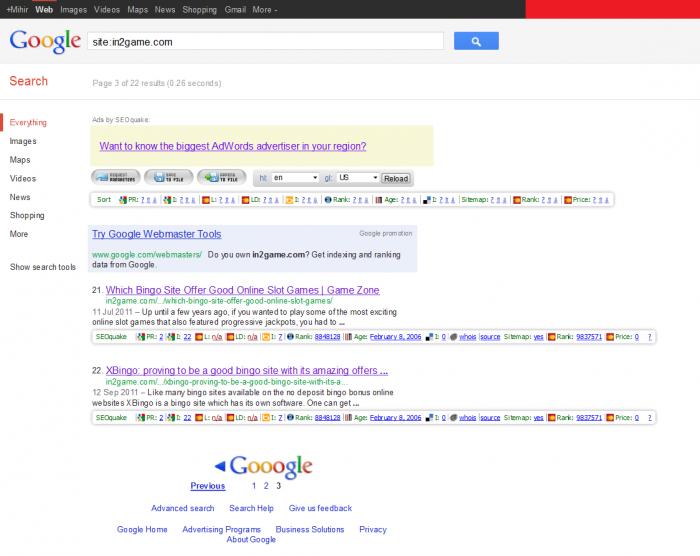Click the SEOquake Request Parameters button
700x556 pixels.
116,177
